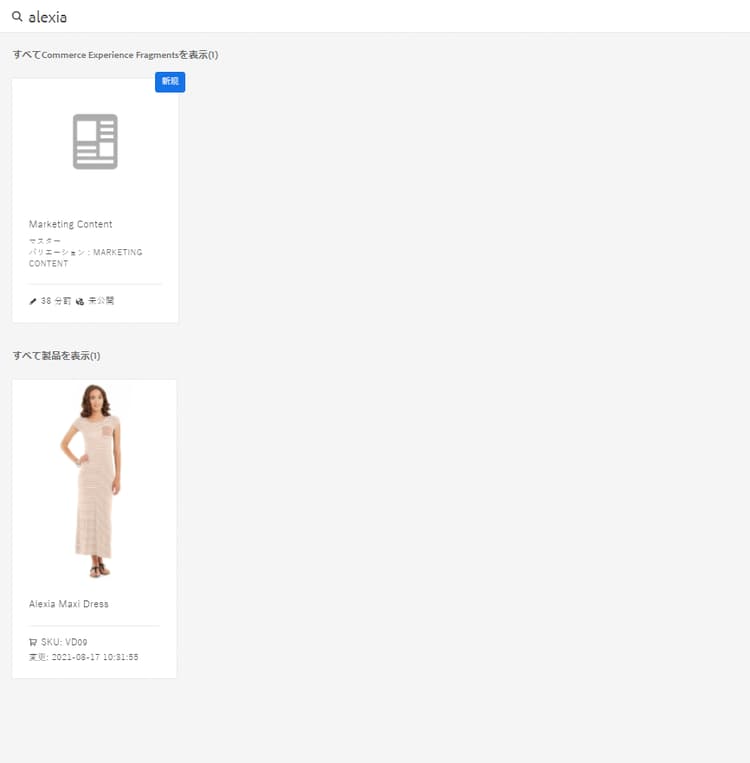The width and height of the screenshot is (750, 763).
Task: Select the Alexia Maxi Dress title
Action: coord(69,604)
